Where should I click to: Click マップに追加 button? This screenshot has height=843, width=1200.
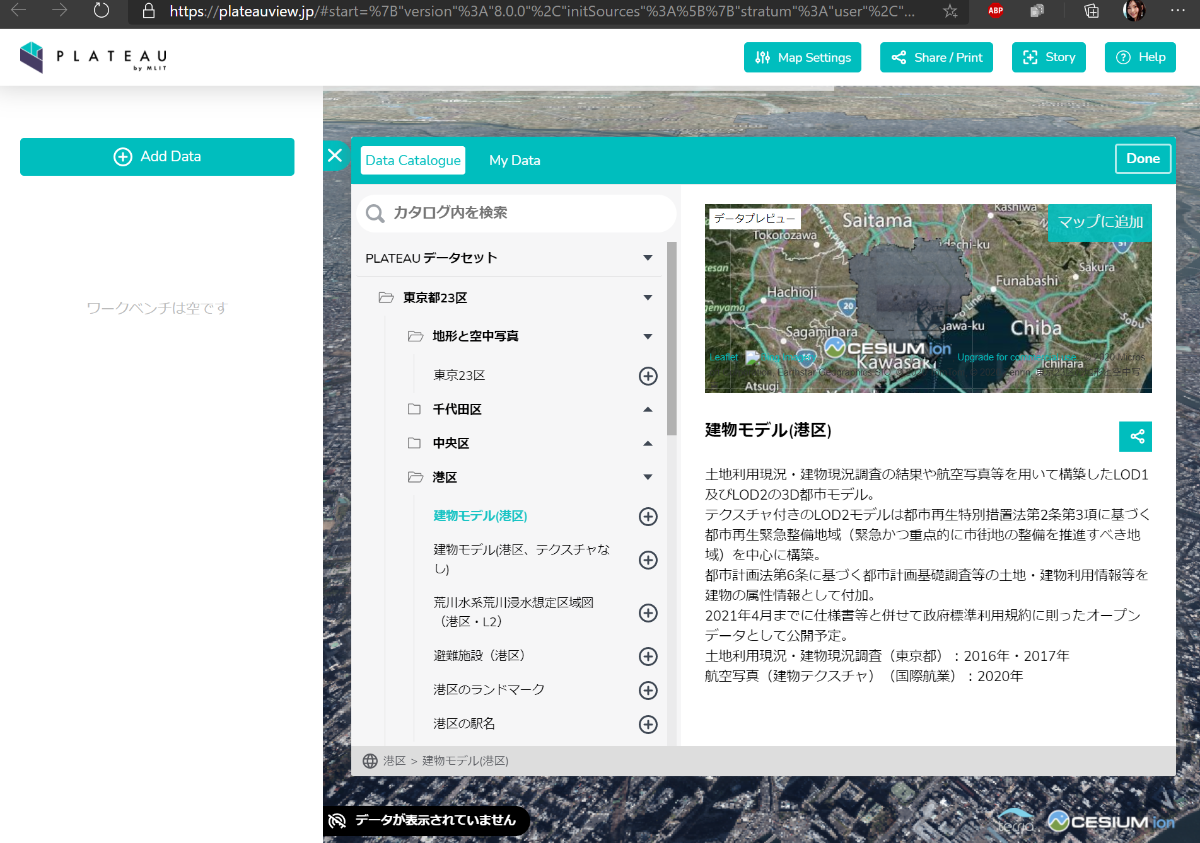tap(1100, 222)
